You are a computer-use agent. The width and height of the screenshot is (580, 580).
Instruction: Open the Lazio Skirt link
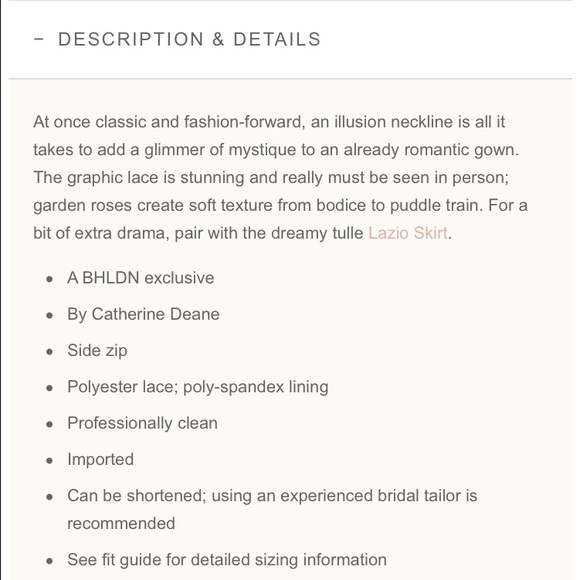pos(408,233)
